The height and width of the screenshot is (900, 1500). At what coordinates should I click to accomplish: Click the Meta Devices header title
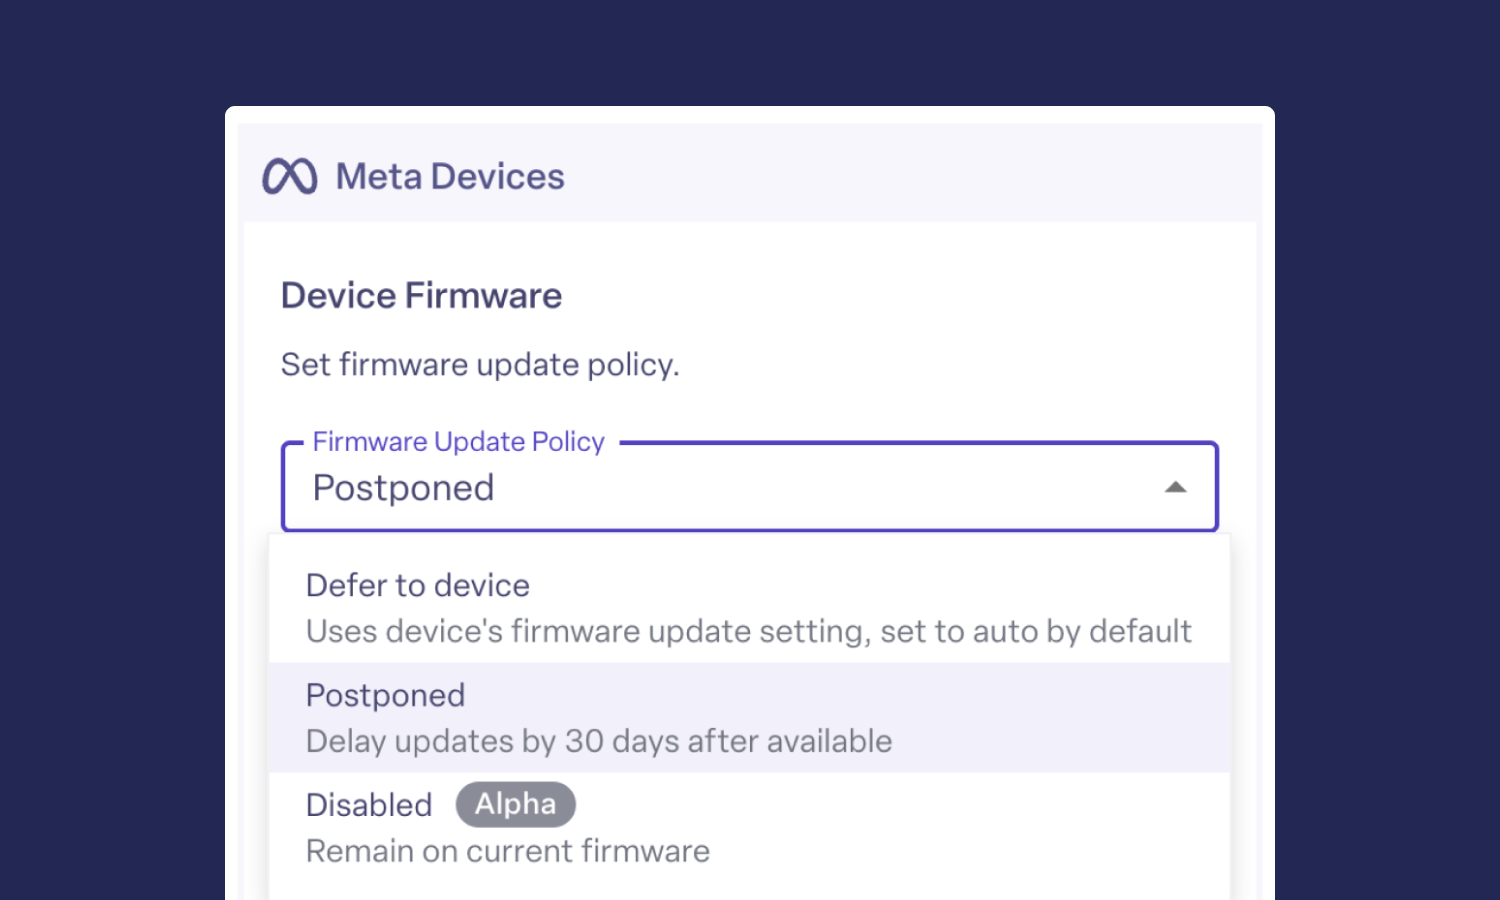tap(450, 177)
